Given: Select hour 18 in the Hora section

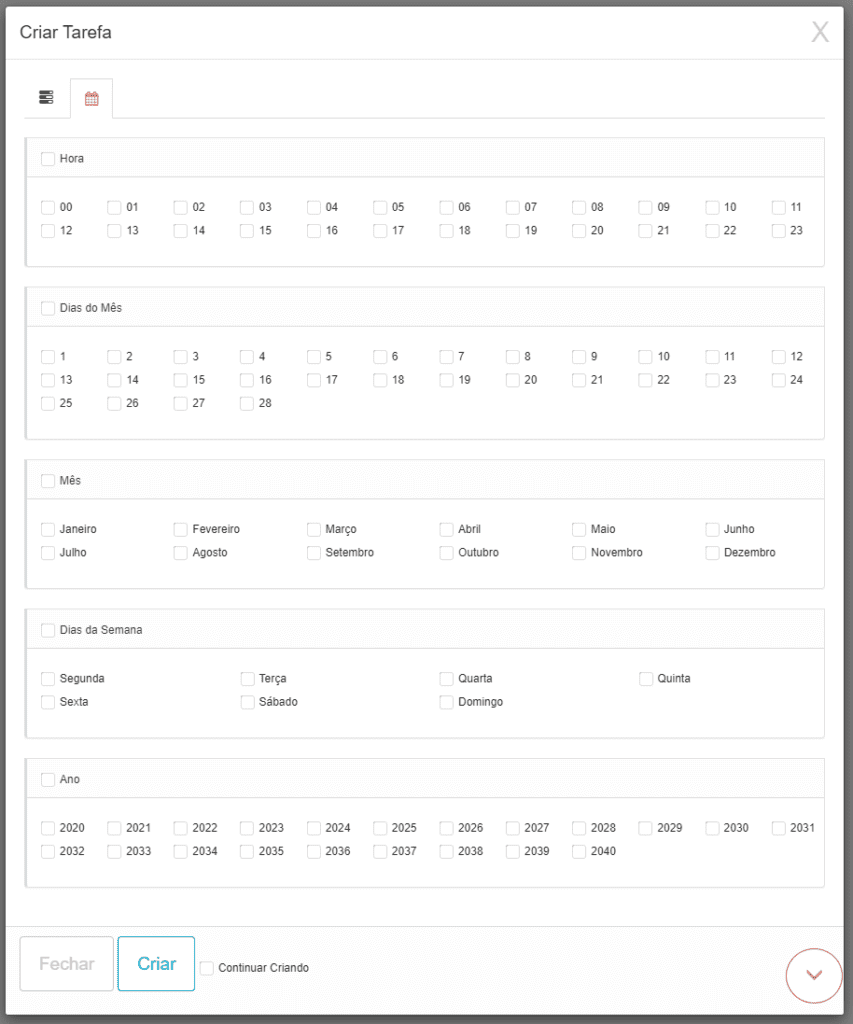Looking at the screenshot, I should tap(446, 231).
